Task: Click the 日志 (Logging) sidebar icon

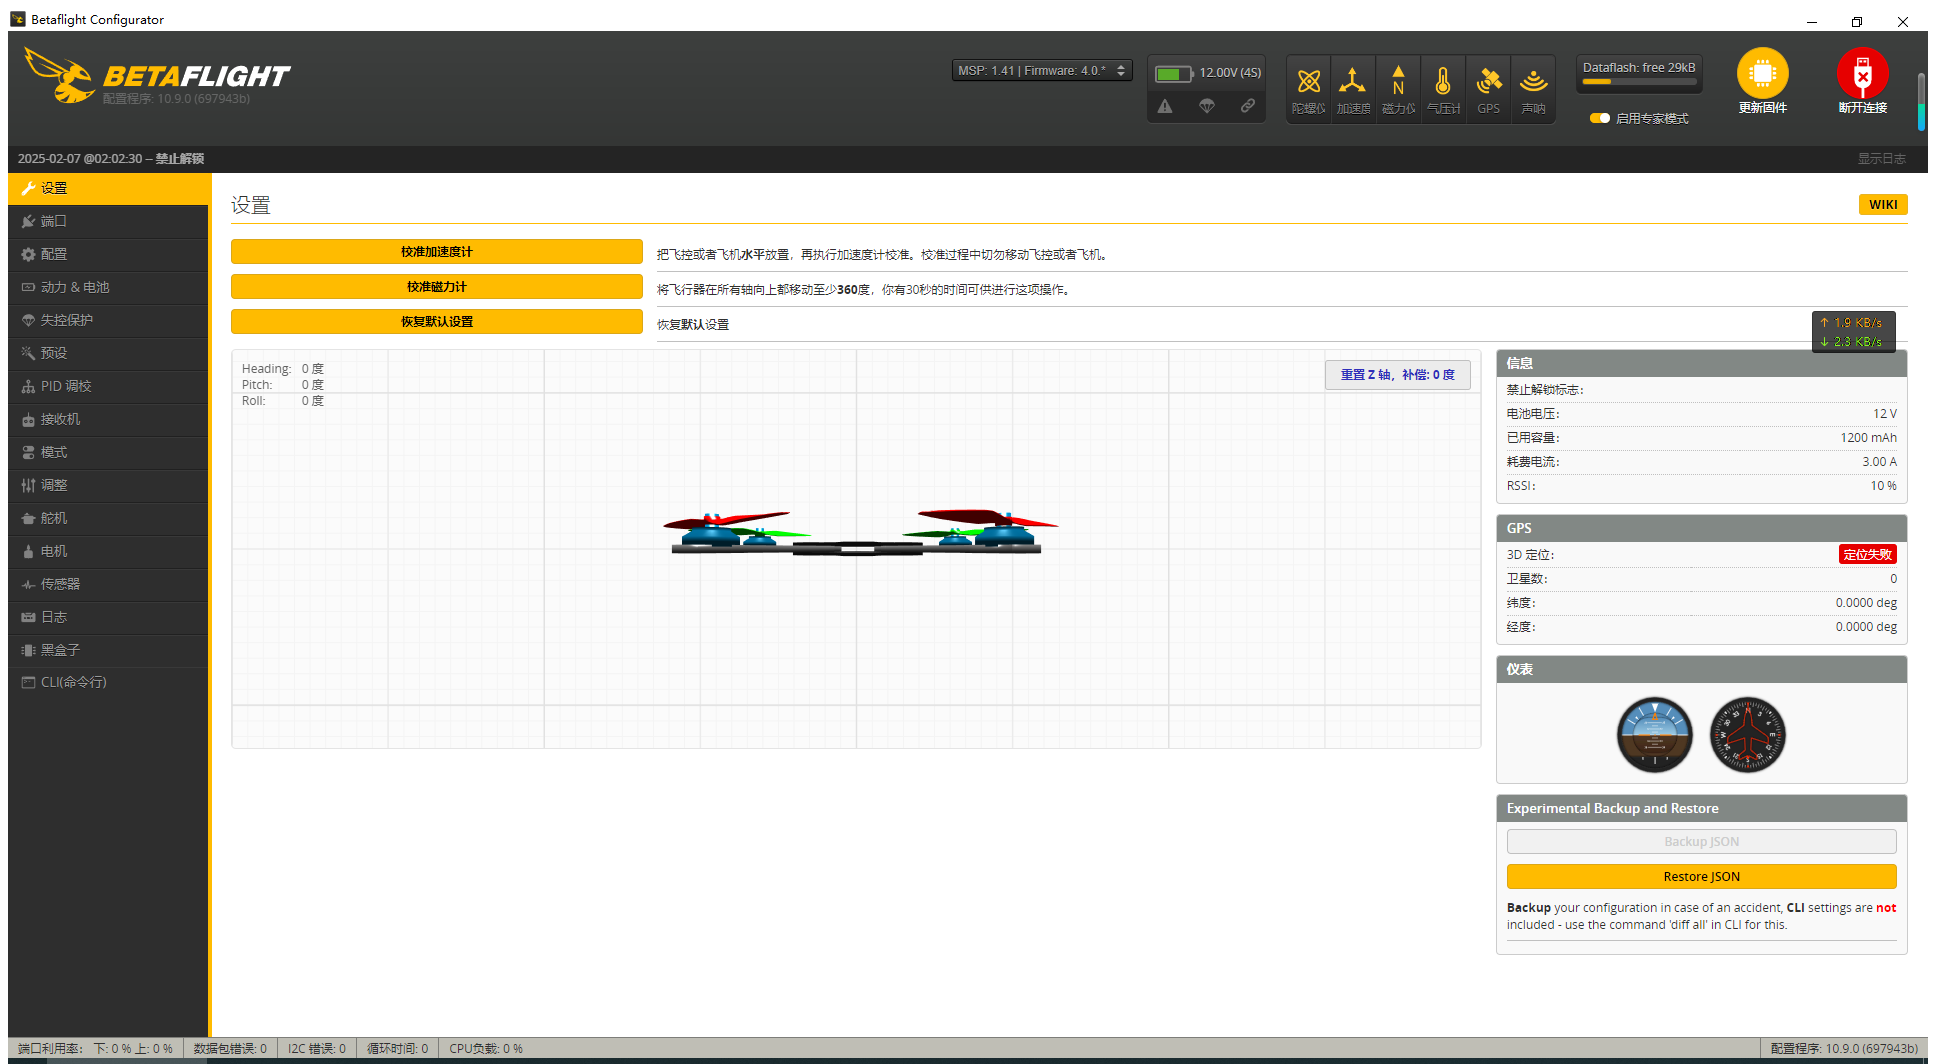Action: click(28, 618)
